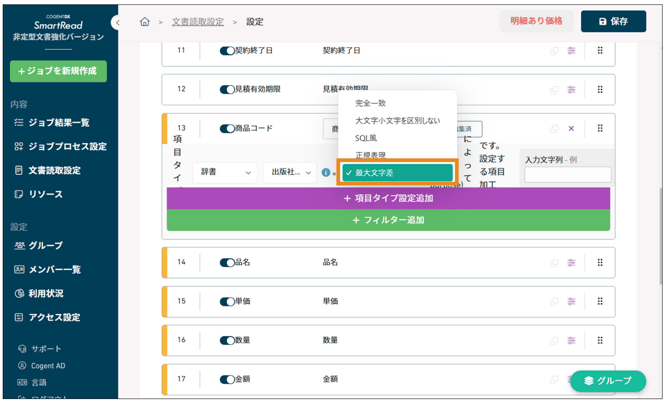Image resolution: width=670 pixels, height=404 pixels.
Task: Toggle the 契約終了日 switch
Action: click(x=226, y=50)
